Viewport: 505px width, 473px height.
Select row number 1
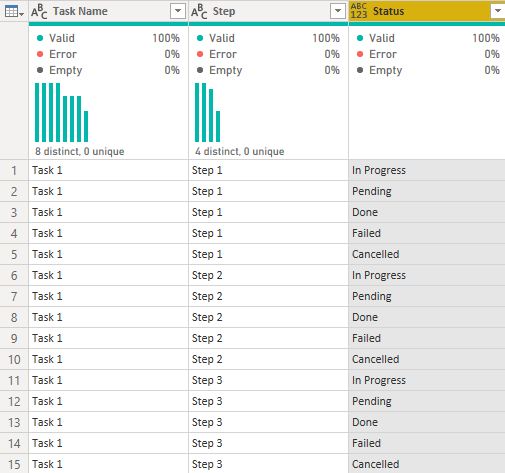[x=14, y=170]
